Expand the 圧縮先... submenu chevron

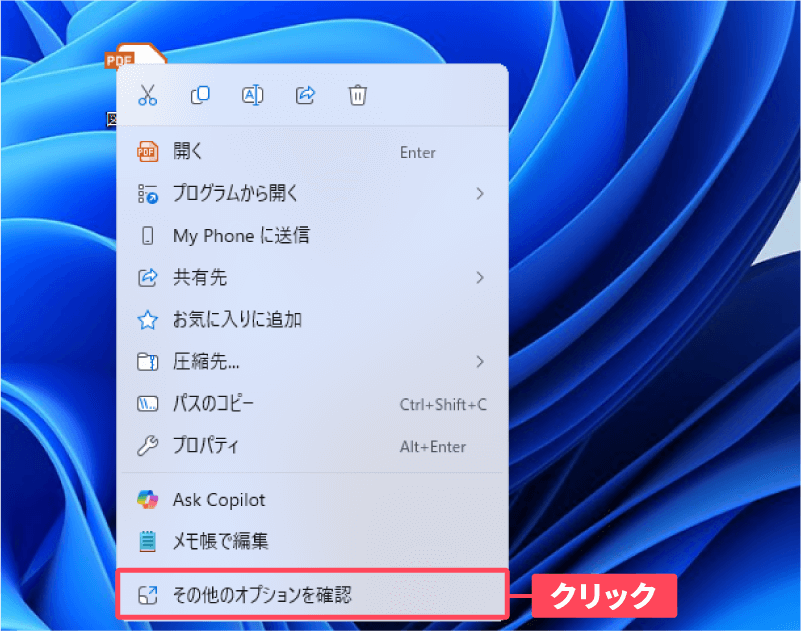pos(480,361)
